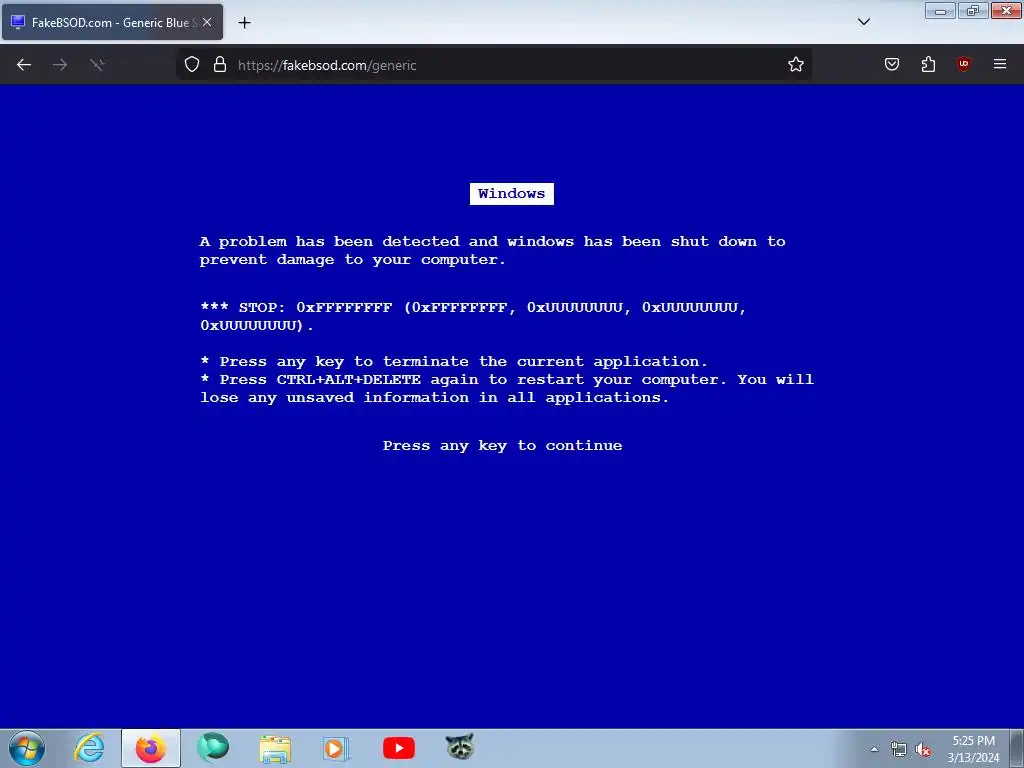The height and width of the screenshot is (768, 1024).
Task: Open the Firefox hamburger menu
Action: (x=1000, y=64)
